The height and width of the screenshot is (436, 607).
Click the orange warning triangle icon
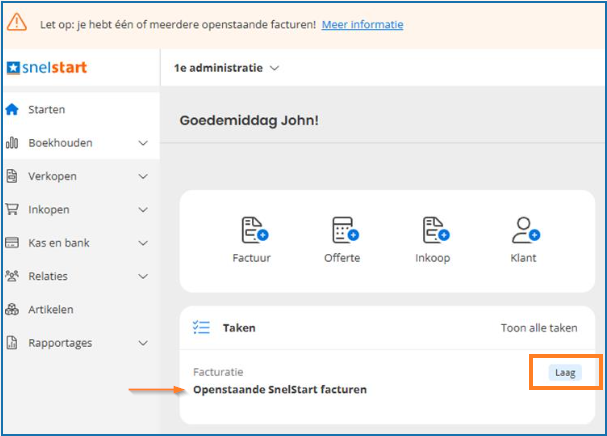tap(18, 24)
